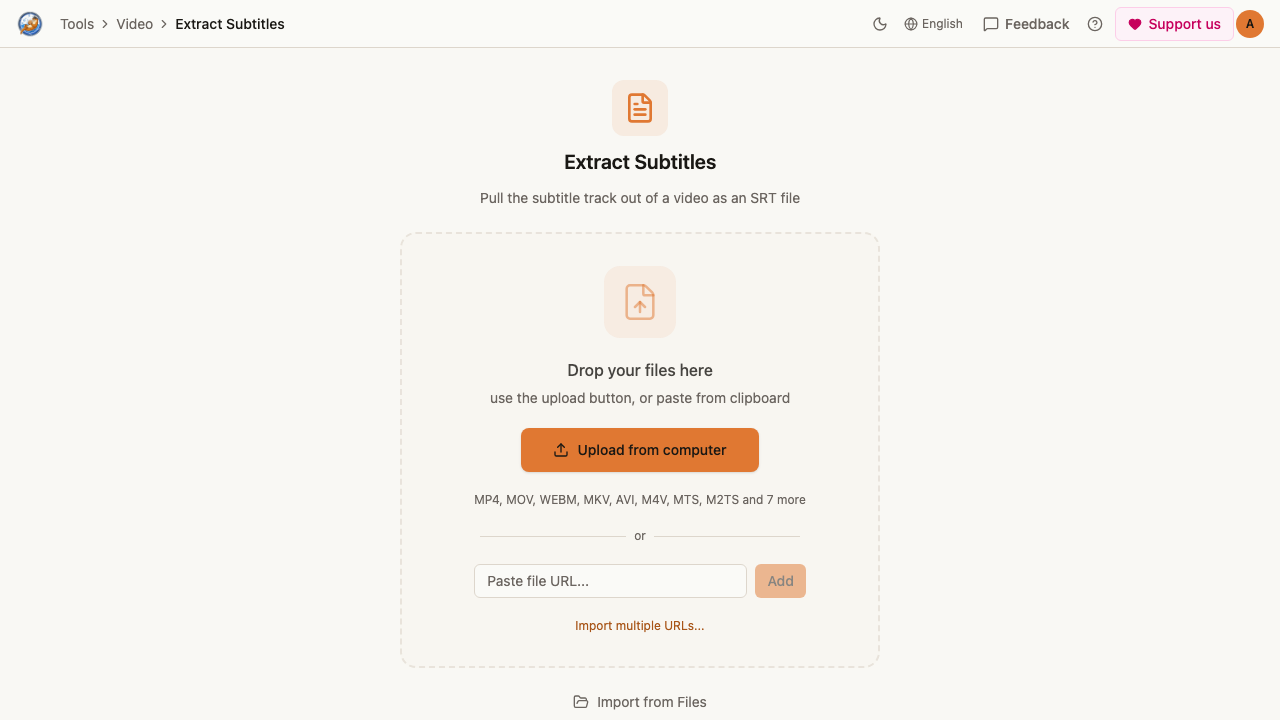Focus the Paste file URL field
This screenshot has width=1280, height=720.
pos(610,581)
